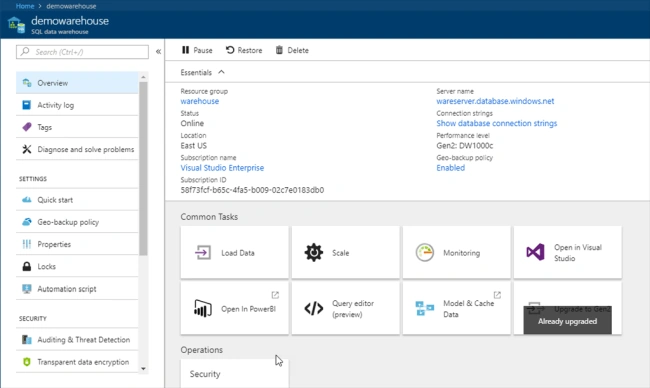Open the Query editor (preview) tile
650x388 pixels.
pos(345,308)
